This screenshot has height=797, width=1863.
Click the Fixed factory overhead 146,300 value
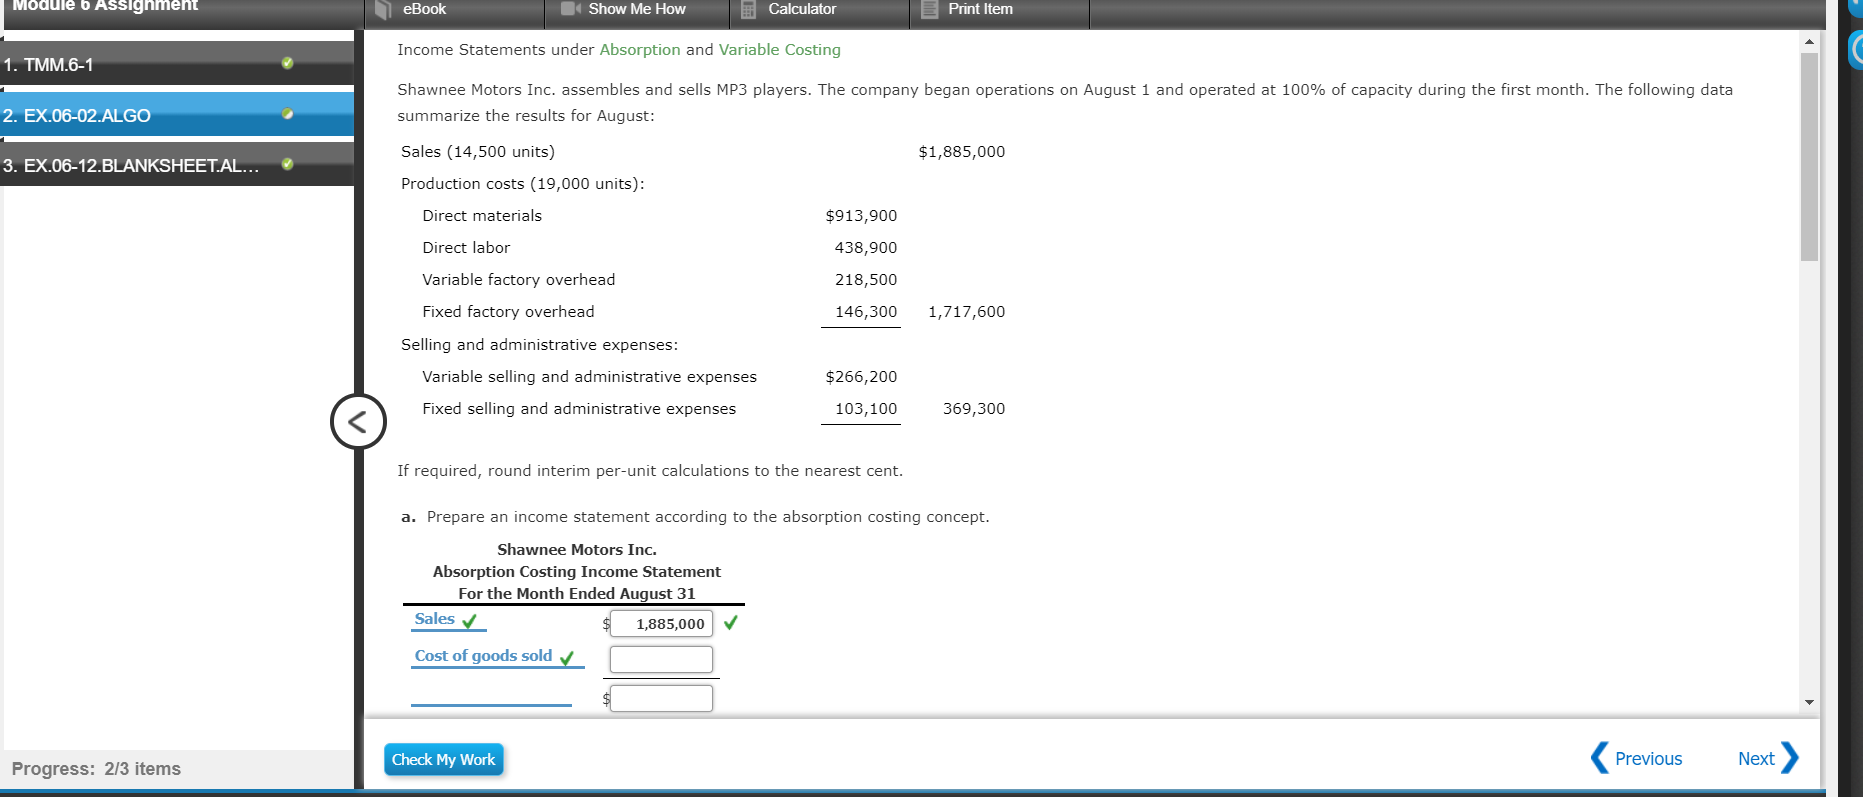(x=866, y=312)
